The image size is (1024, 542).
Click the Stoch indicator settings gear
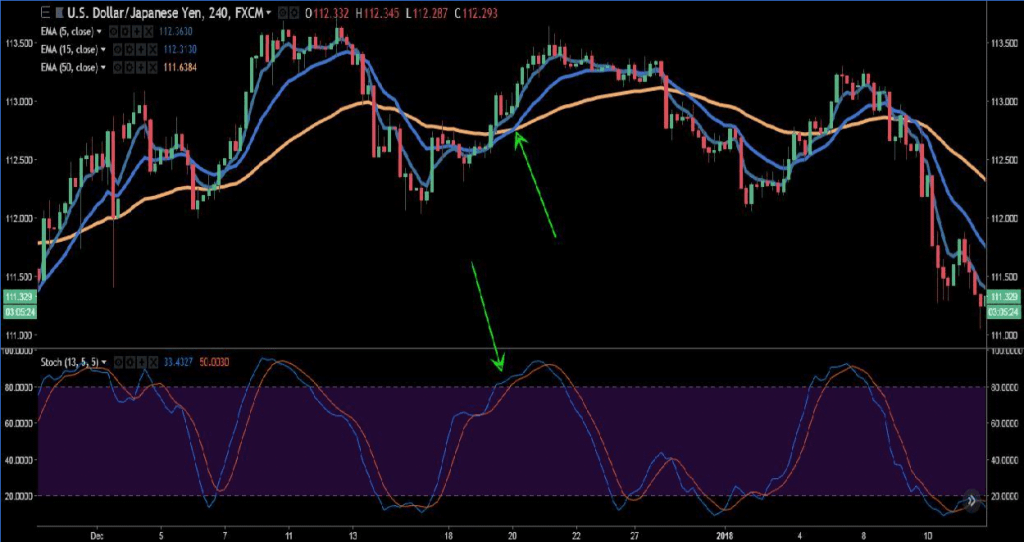(x=129, y=359)
